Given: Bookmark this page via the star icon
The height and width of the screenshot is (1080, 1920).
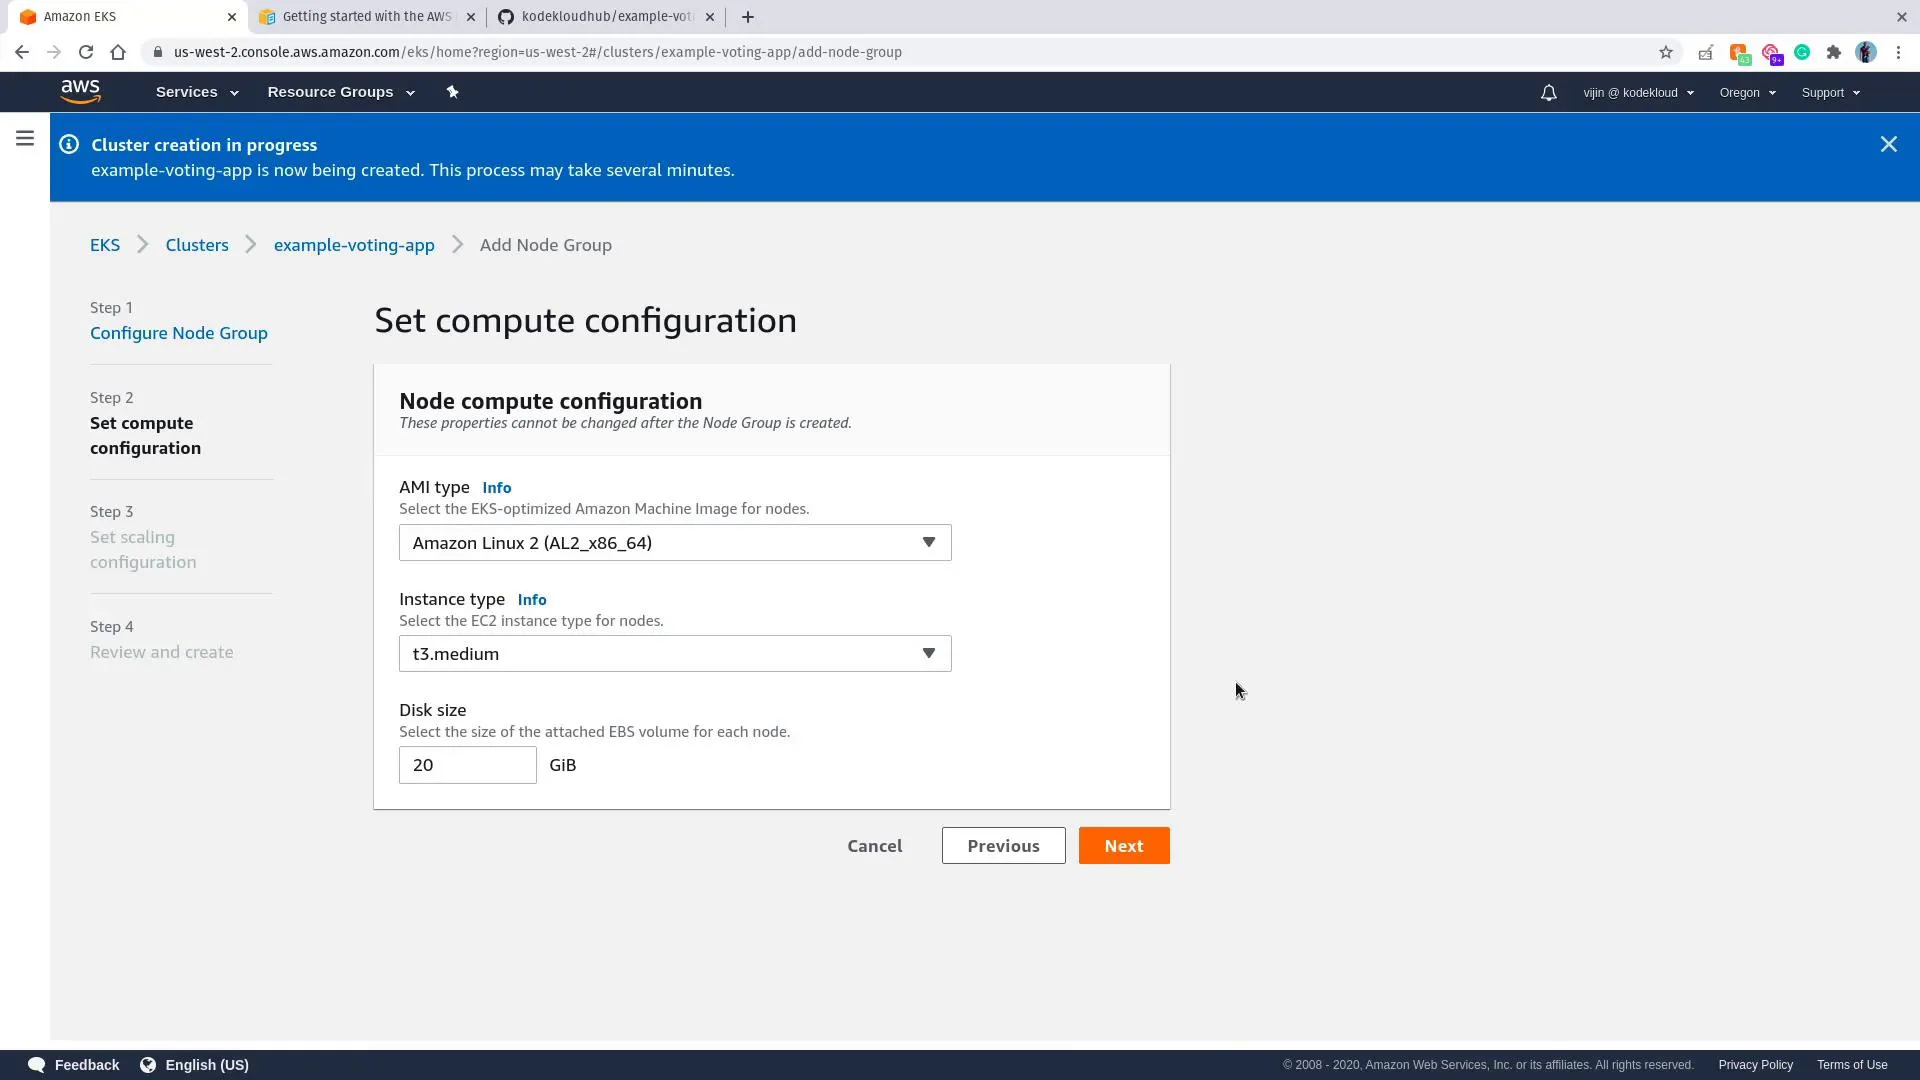Looking at the screenshot, I should coord(1666,52).
